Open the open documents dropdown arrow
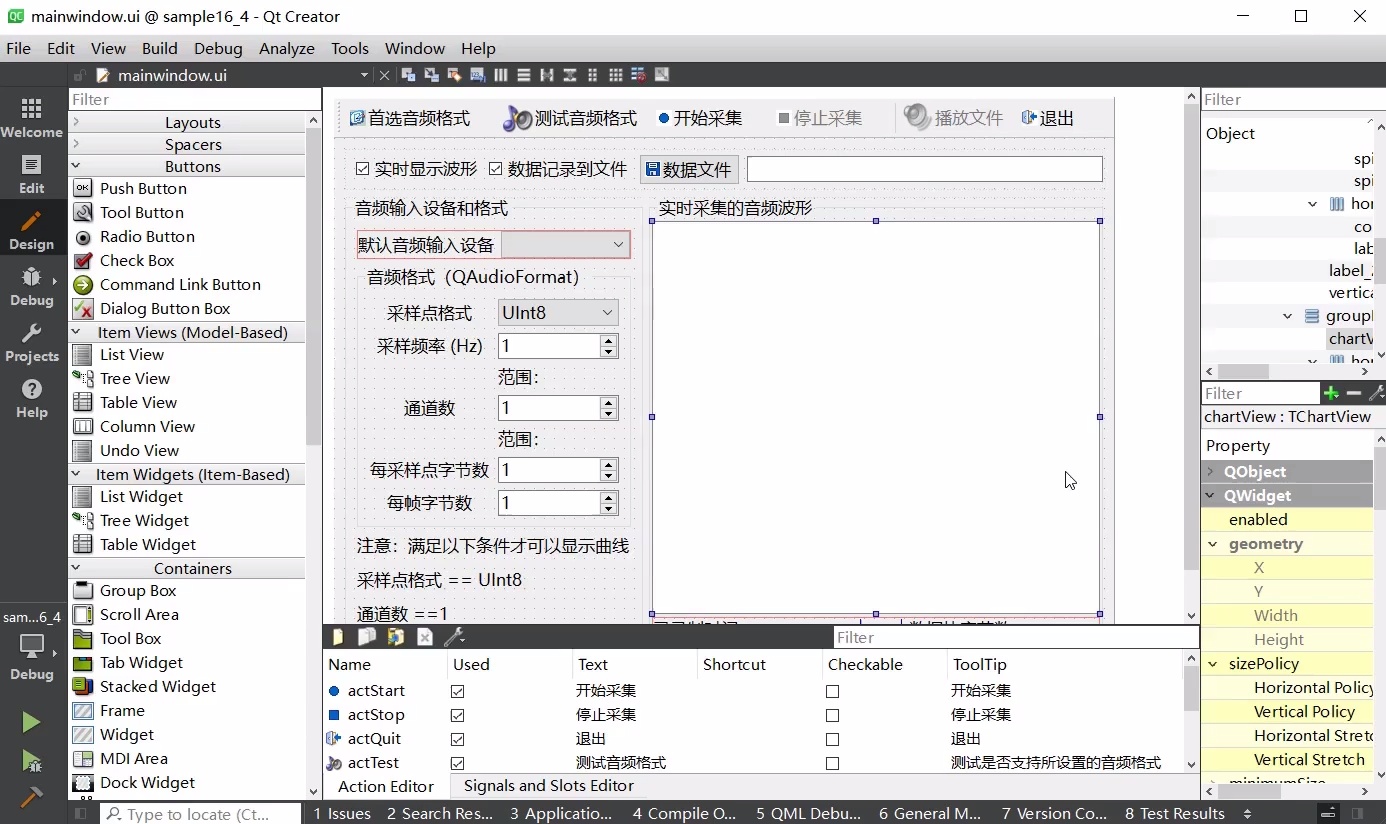This screenshot has width=1386, height=824. click(x=364, y=75)
